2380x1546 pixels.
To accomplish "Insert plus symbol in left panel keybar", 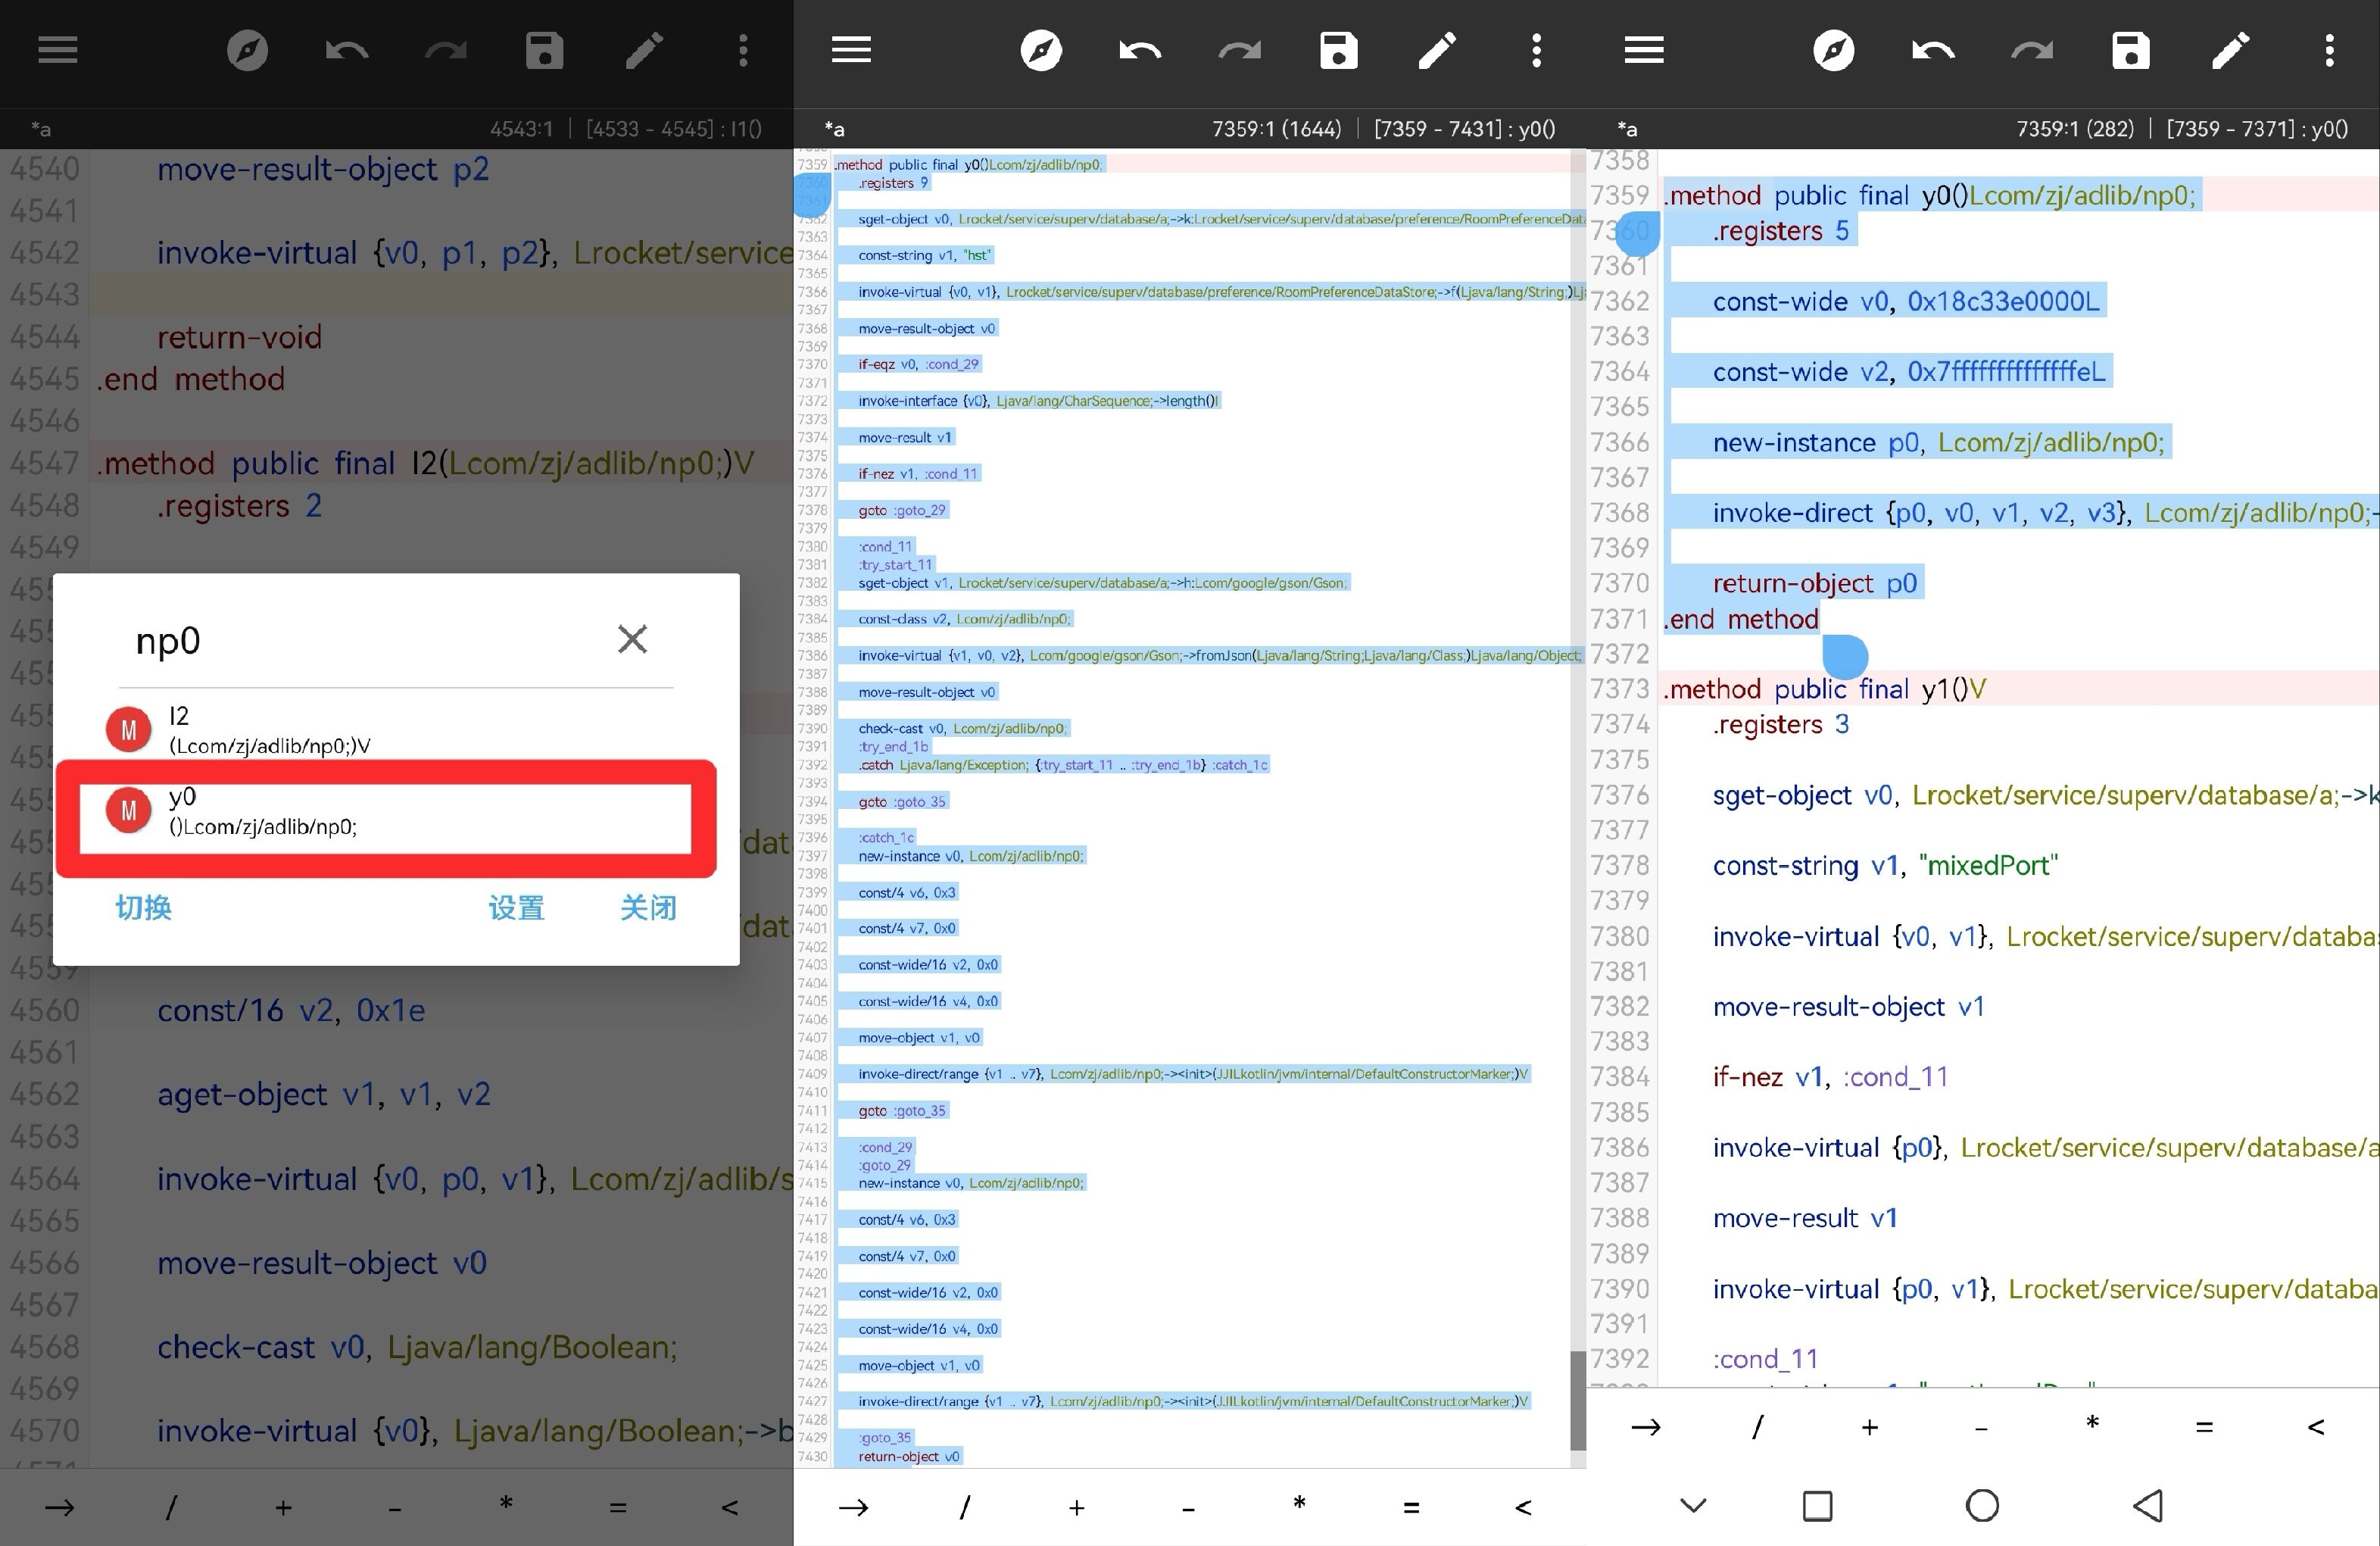I will [283, 1507].
